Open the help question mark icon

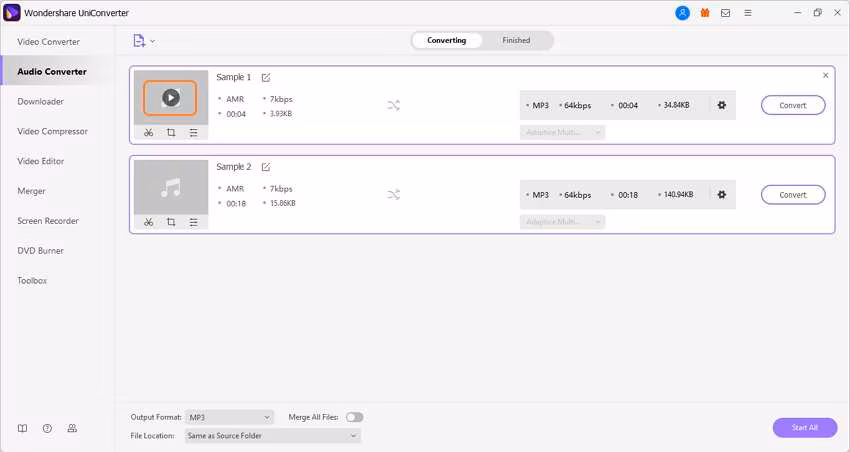(47, 428)
